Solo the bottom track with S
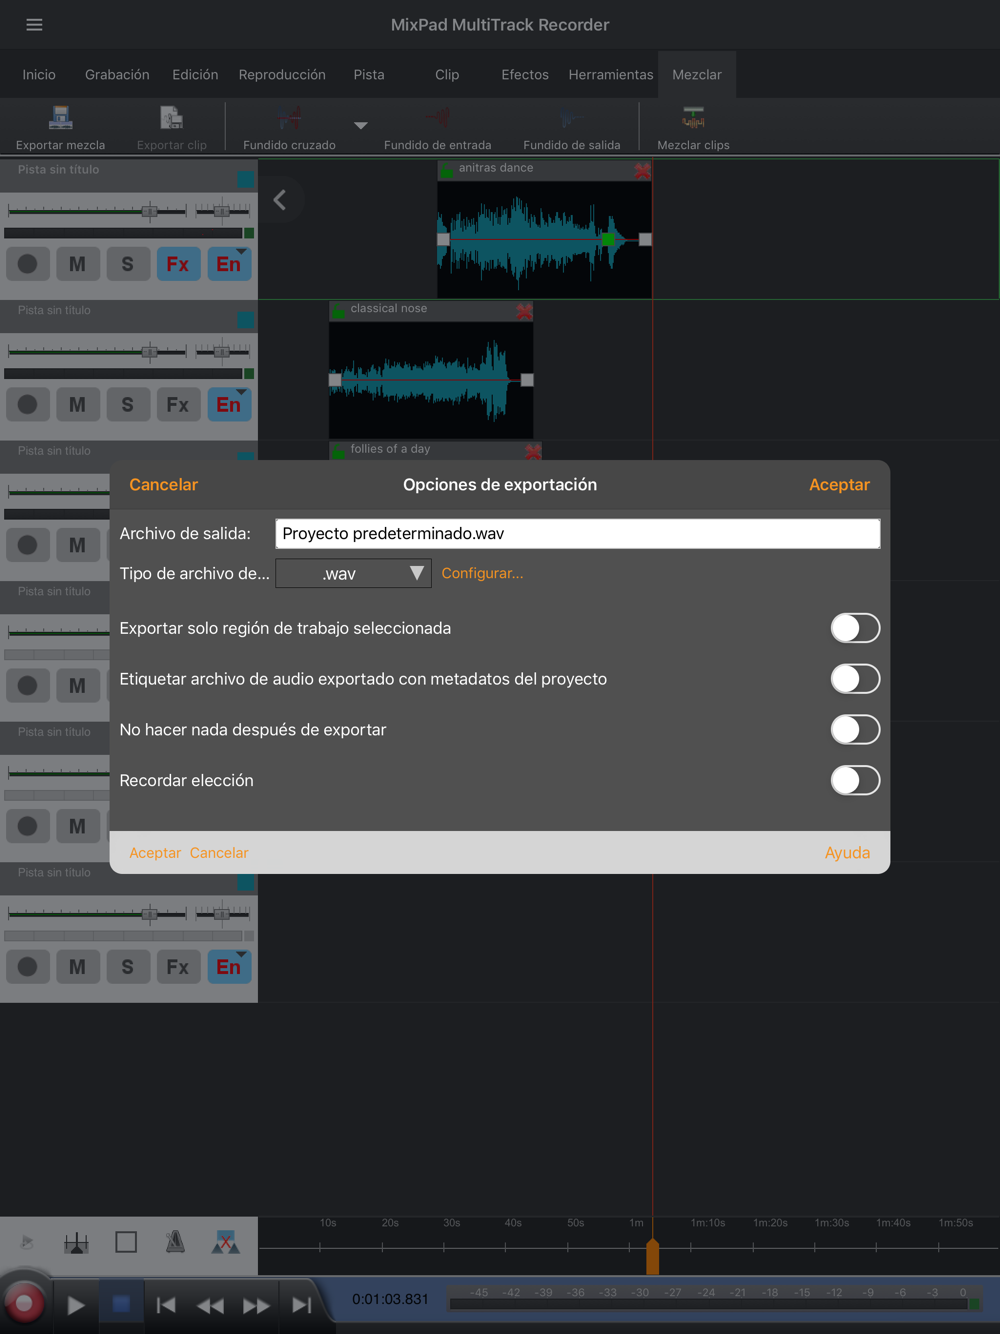 128,967
